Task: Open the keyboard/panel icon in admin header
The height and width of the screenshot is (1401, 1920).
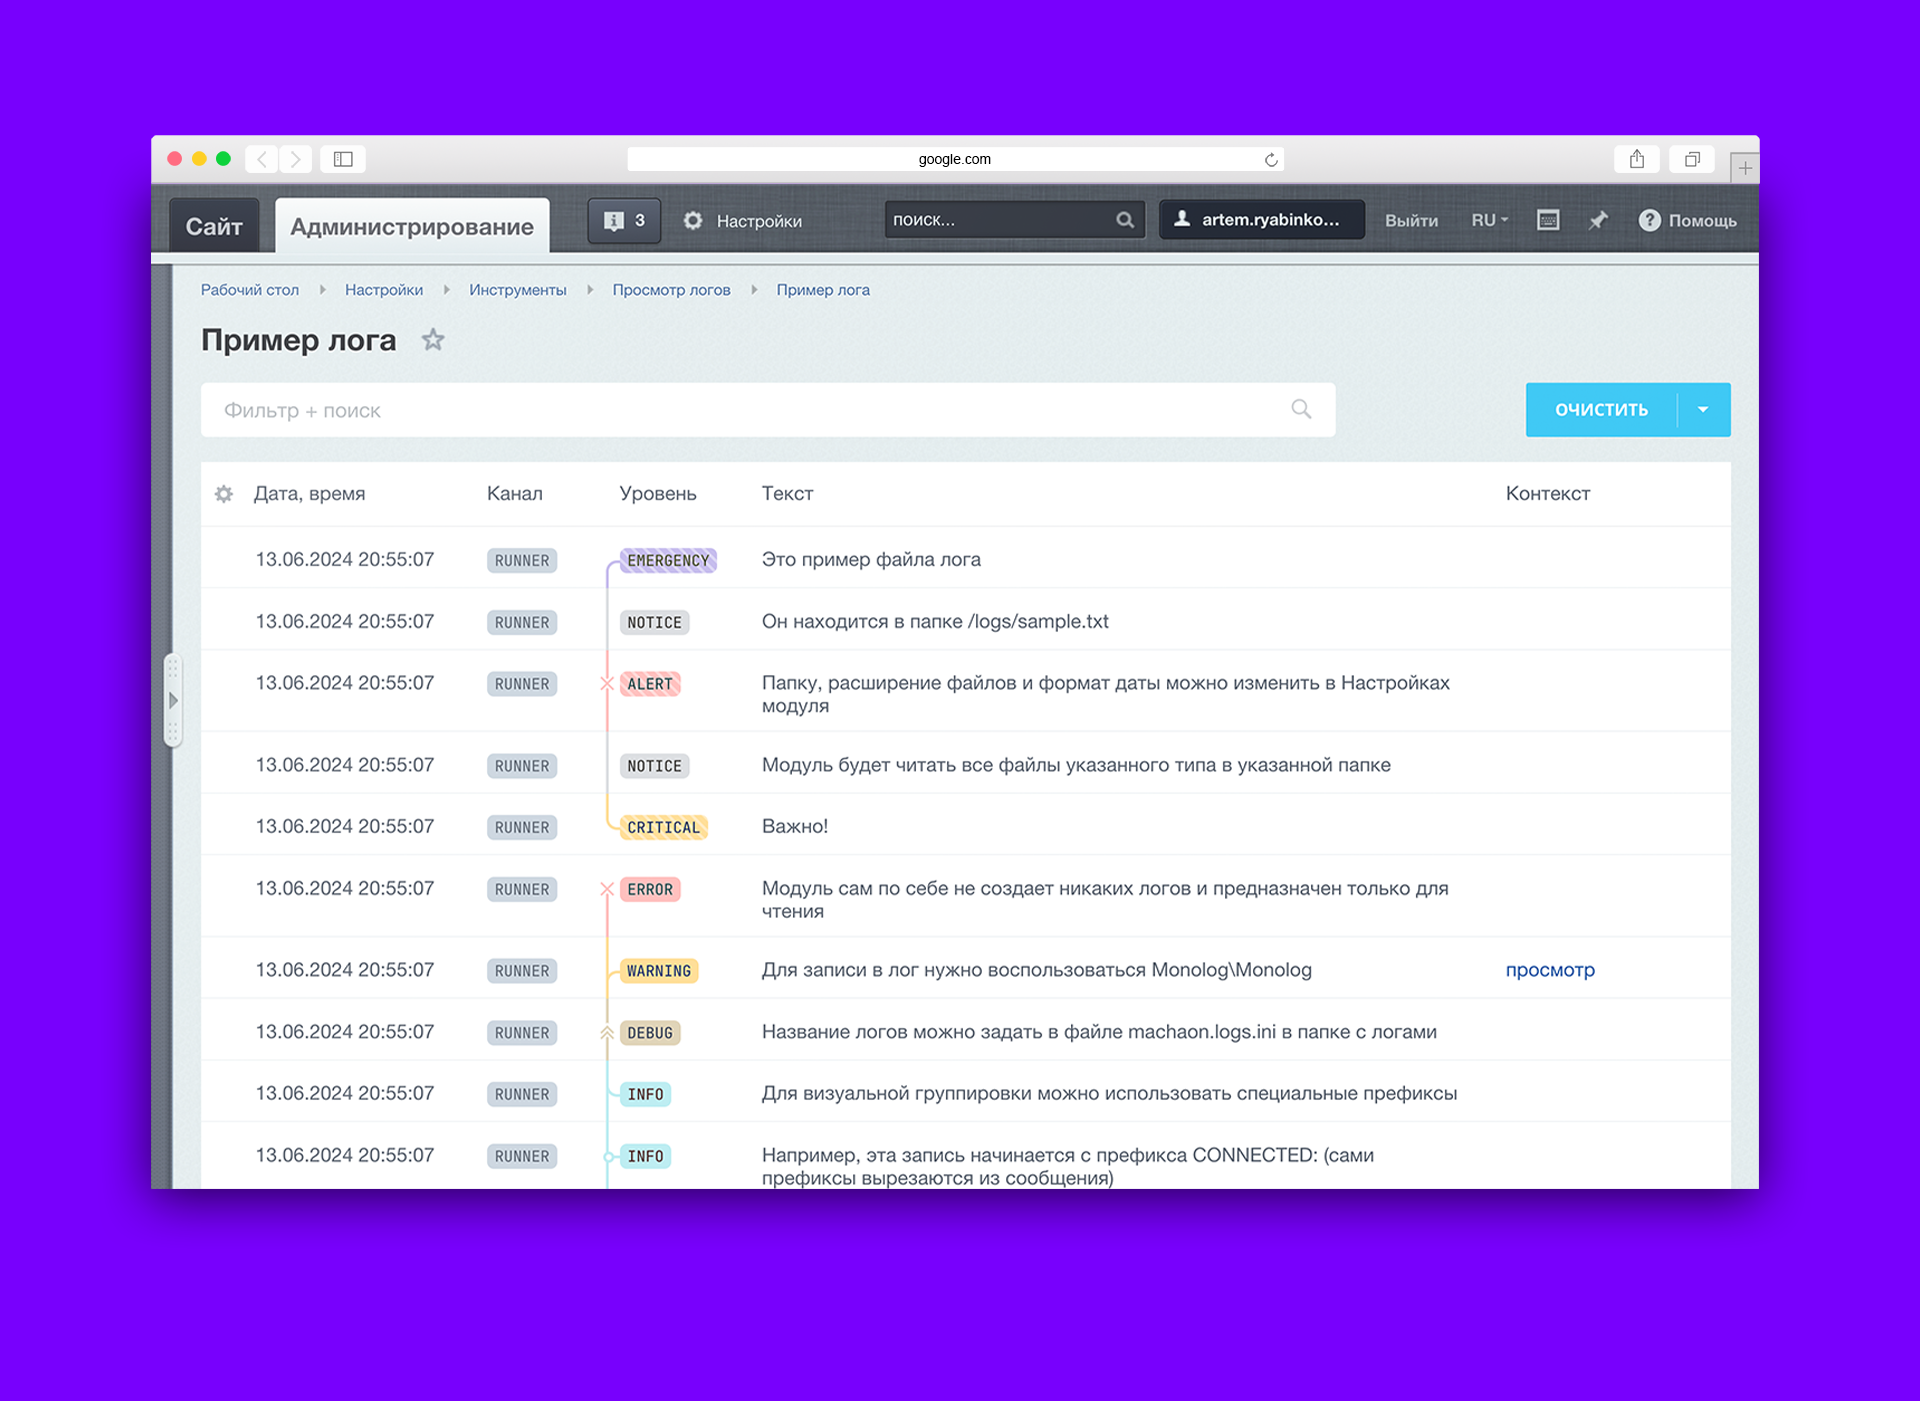Action: pyautogui.click(x=1548, y=220)
